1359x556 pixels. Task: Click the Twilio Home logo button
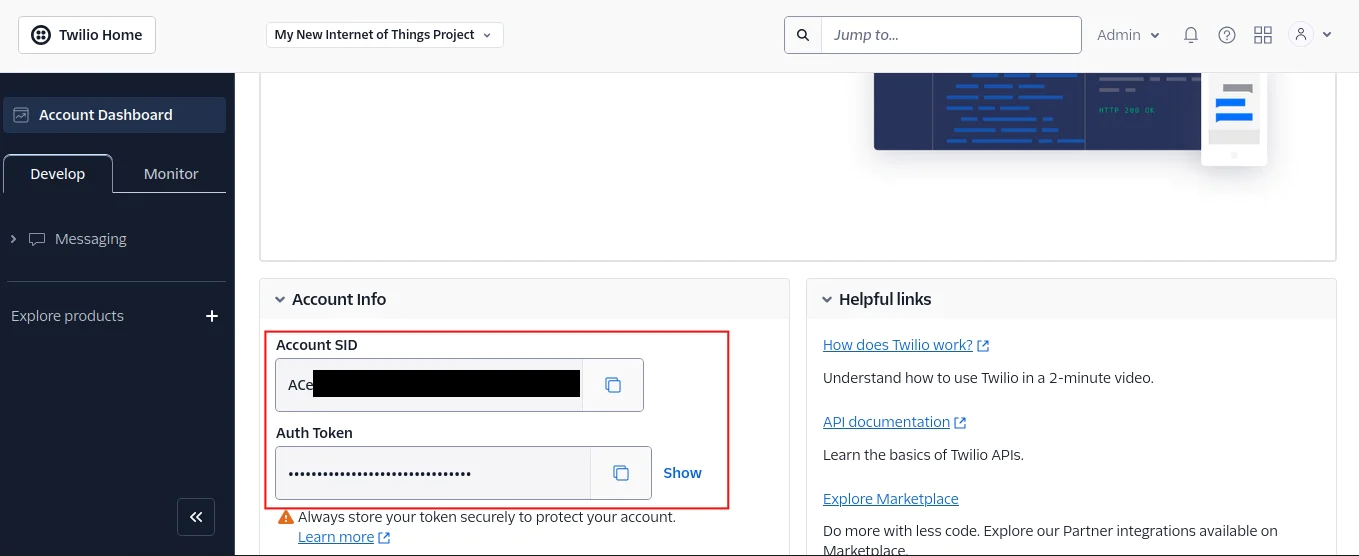pyautogui.click(x=87, y=35)
